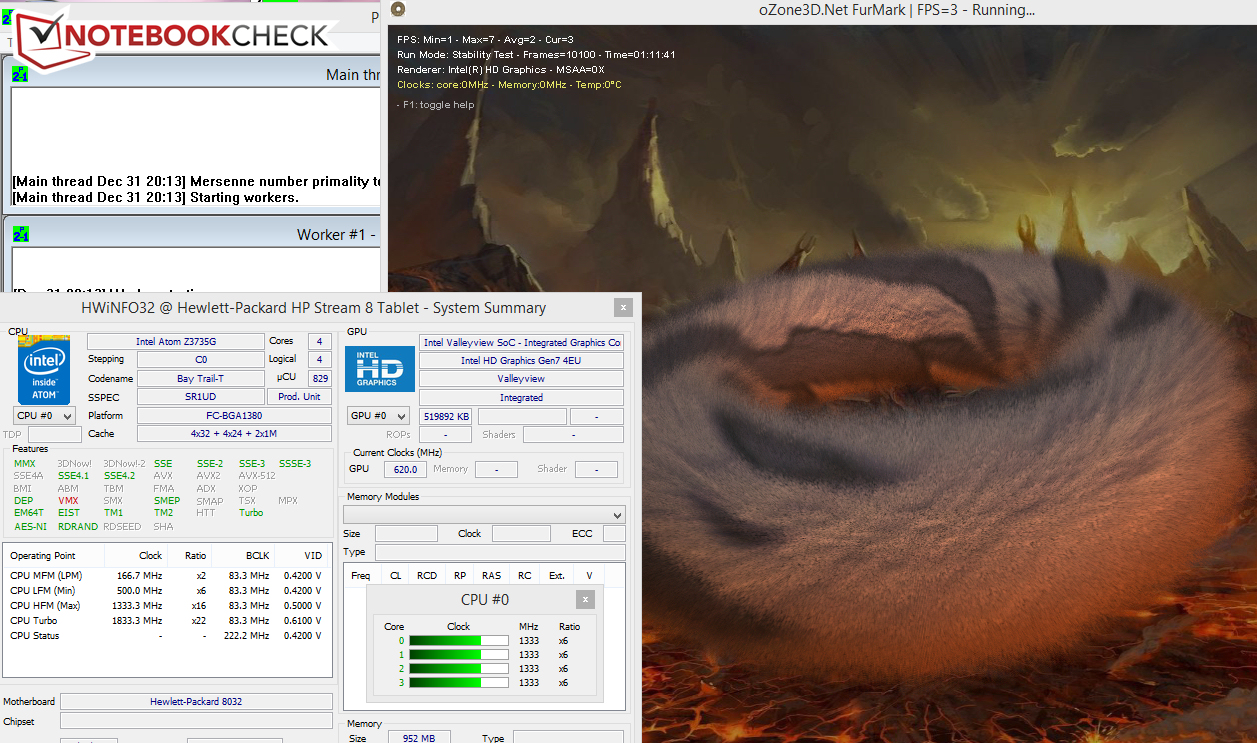Select the CPU Turbo row
The width and height of the screenshot is (1257, 743).
[x=167, y=621]
